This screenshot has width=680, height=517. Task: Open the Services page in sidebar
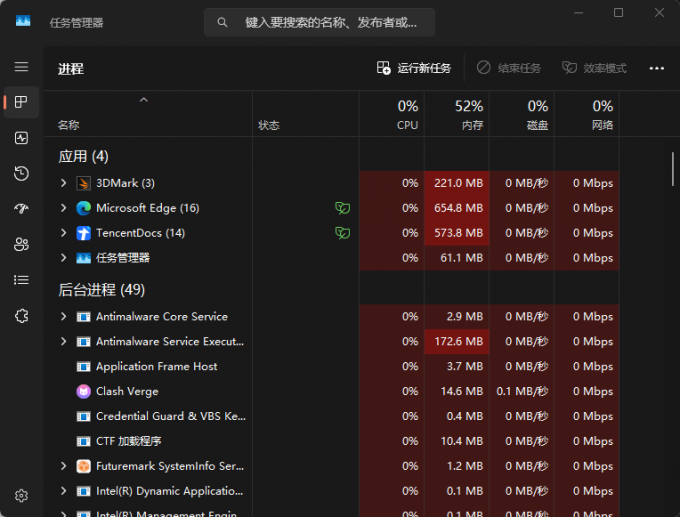pyautogui.click(x=21, y=316)
